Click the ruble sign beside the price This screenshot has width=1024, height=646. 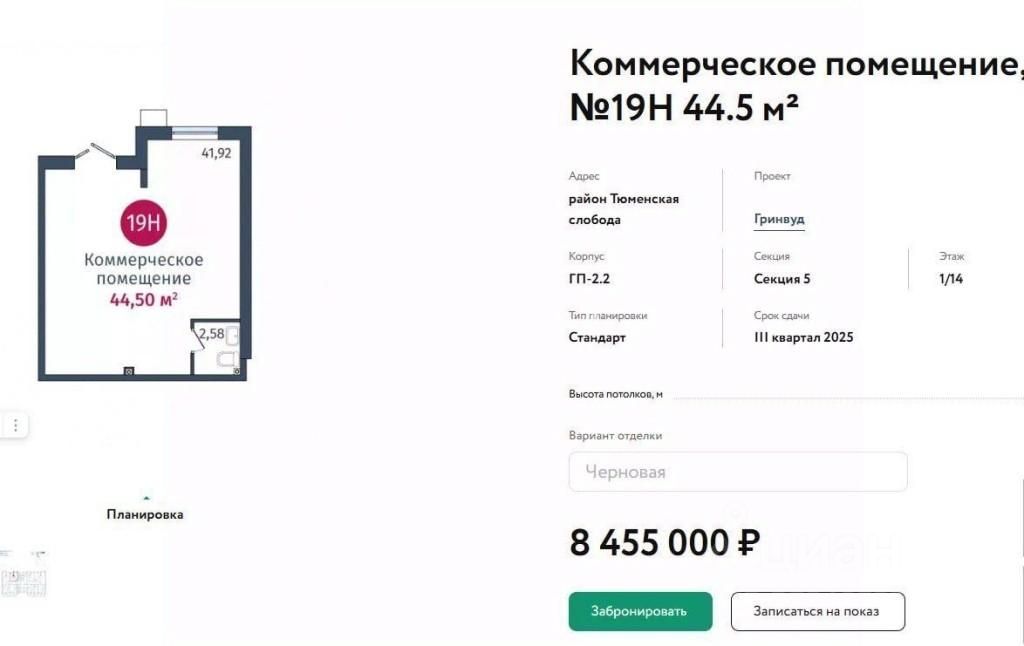tap(748, 543)
